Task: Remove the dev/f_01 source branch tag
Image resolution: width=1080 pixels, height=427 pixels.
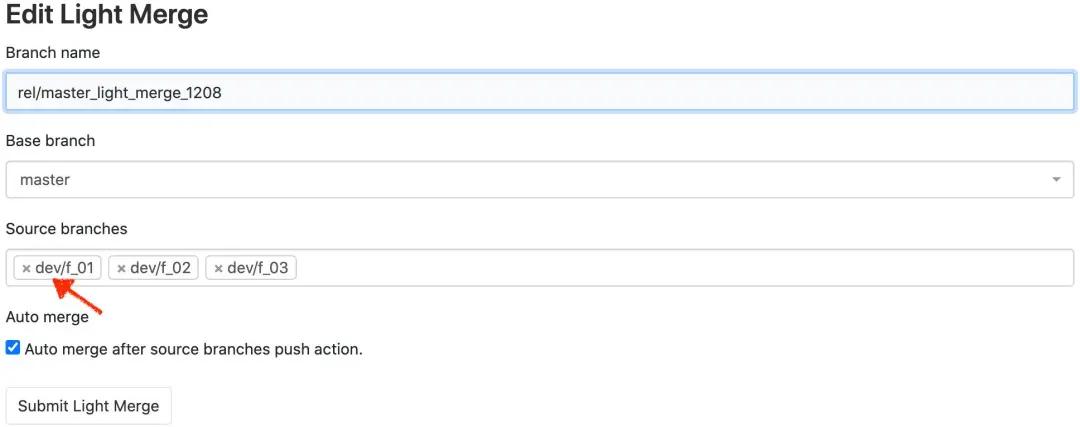Action: (26, 269)
